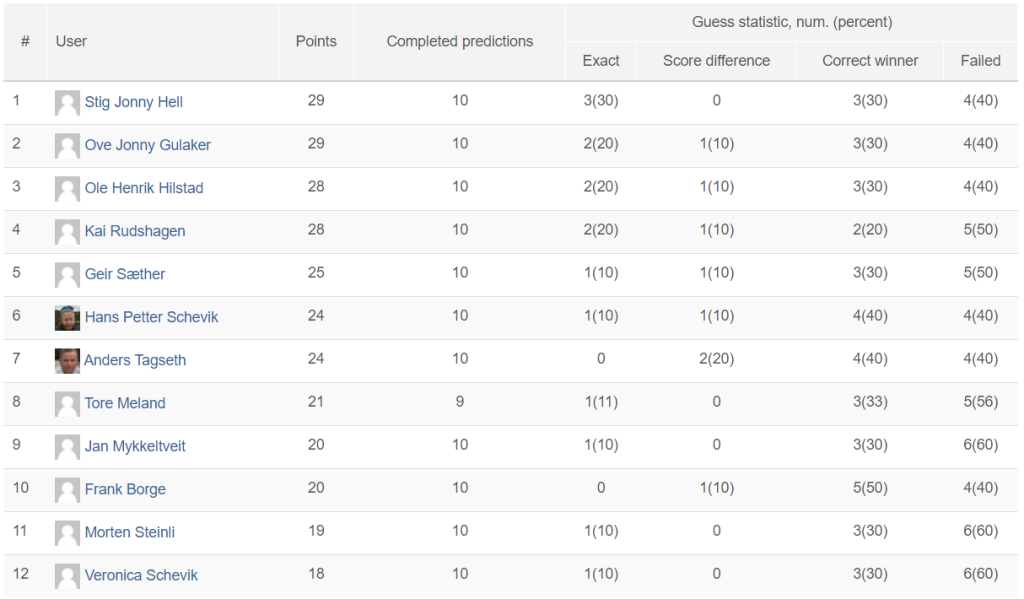Click Stig Jonny Hell's avatar icon
This screenshot has height=599, width=1024.
(67, 103)
